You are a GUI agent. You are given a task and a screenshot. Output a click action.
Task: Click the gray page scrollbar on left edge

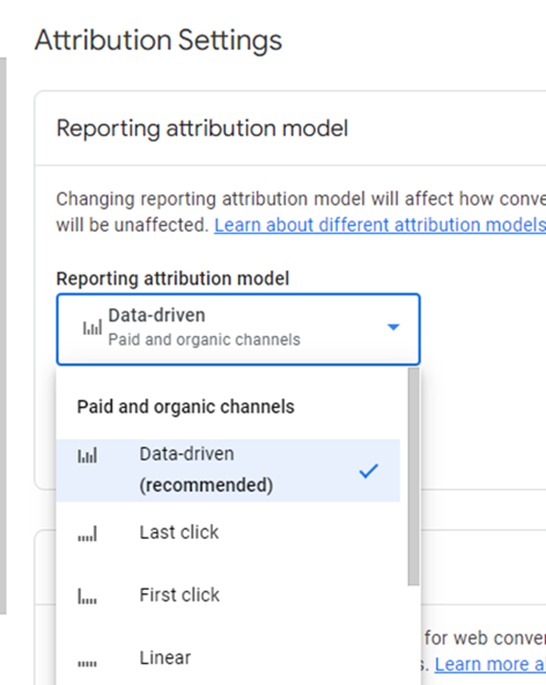(3, 336)
